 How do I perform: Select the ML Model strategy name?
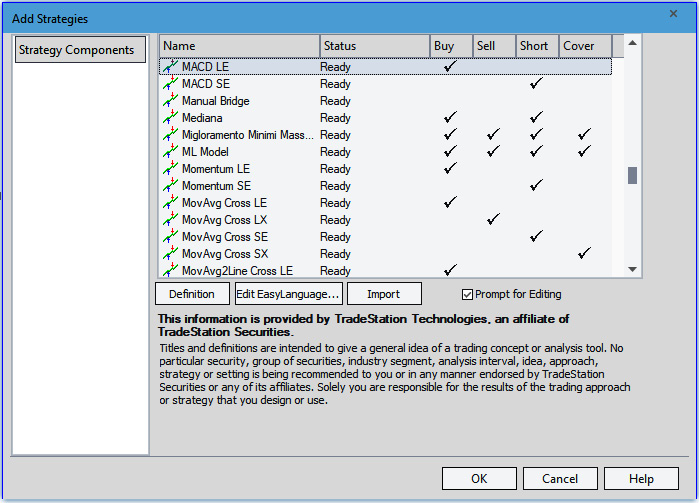pos(205,152)
